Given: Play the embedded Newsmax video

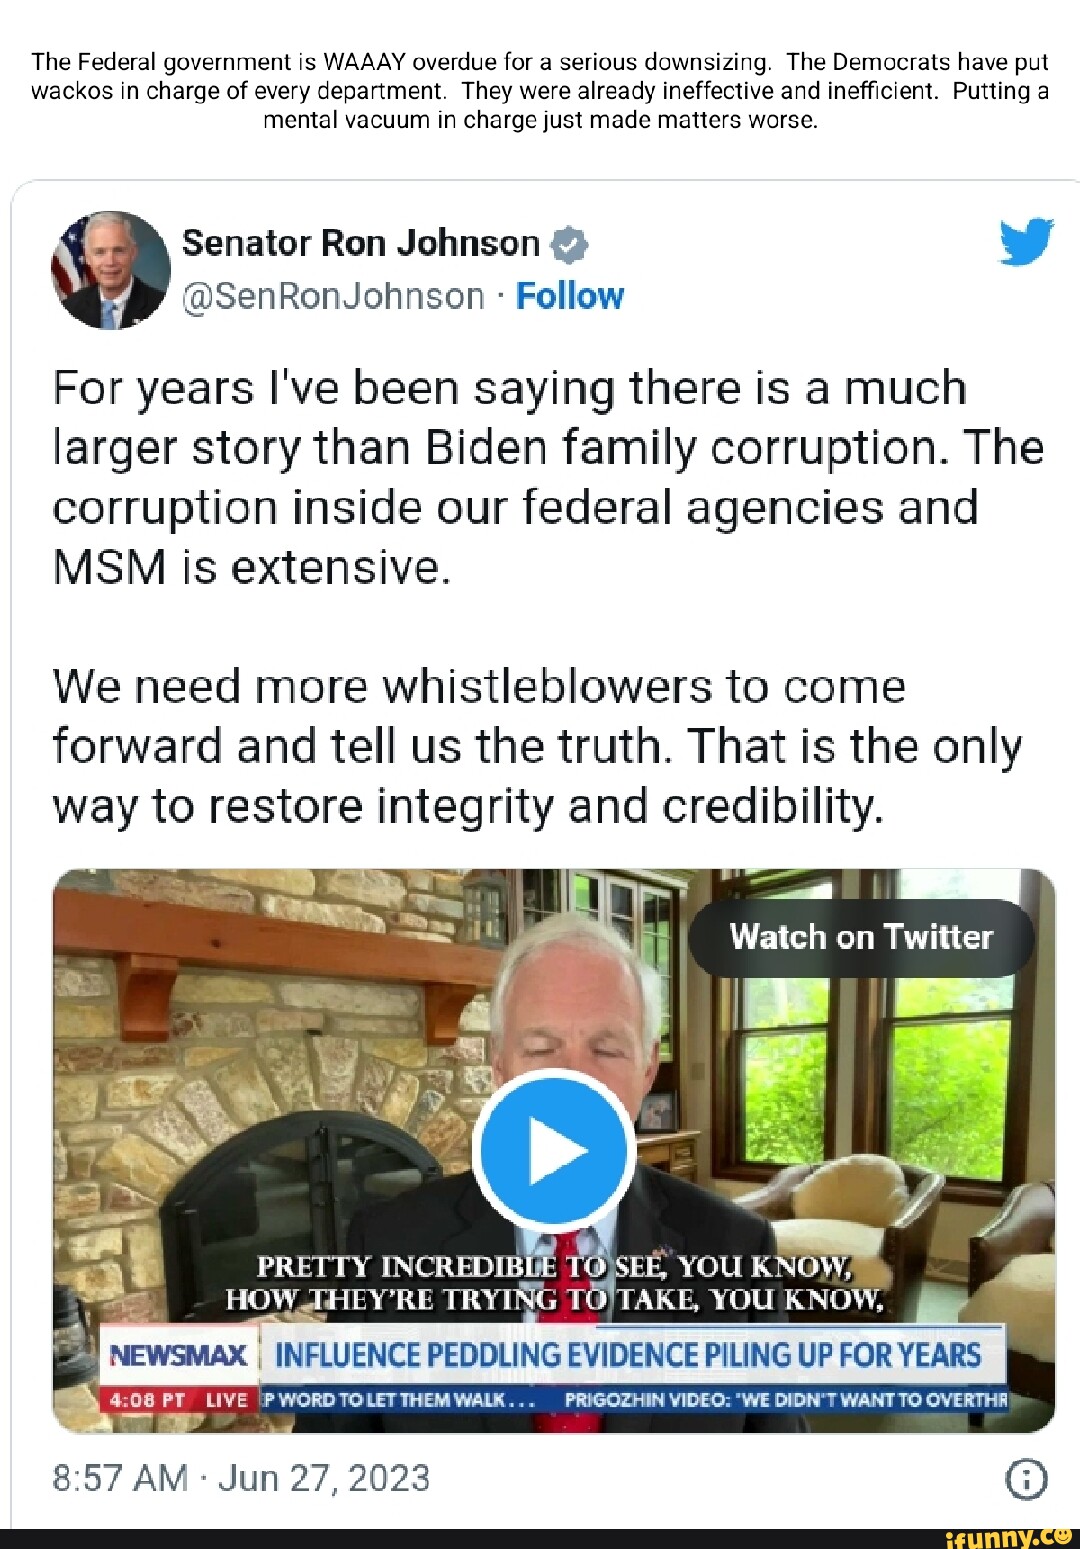Looking at the screenshot, I should (x=554, y=1151).
